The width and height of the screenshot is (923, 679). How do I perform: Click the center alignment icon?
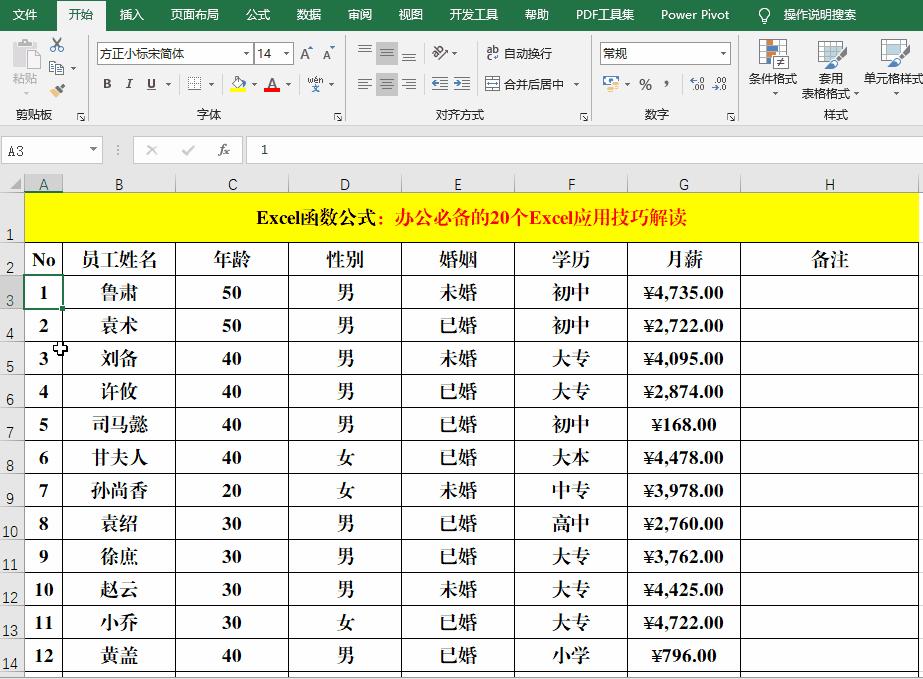(386, 85)
